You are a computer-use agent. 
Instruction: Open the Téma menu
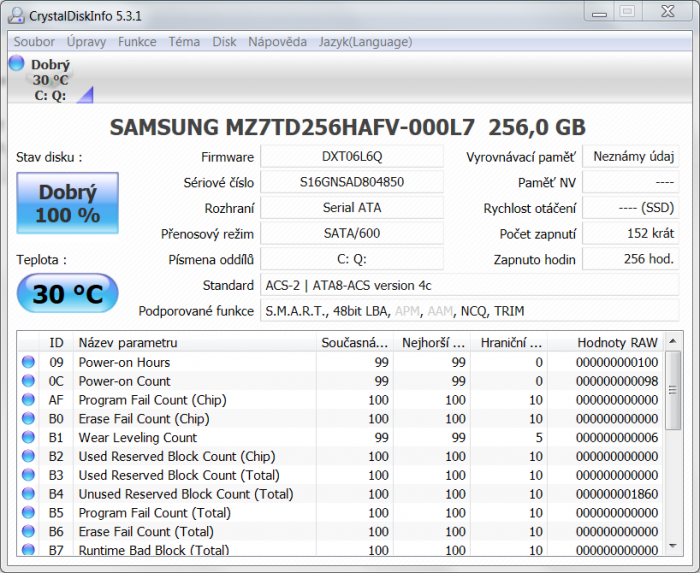pos(184,42)
